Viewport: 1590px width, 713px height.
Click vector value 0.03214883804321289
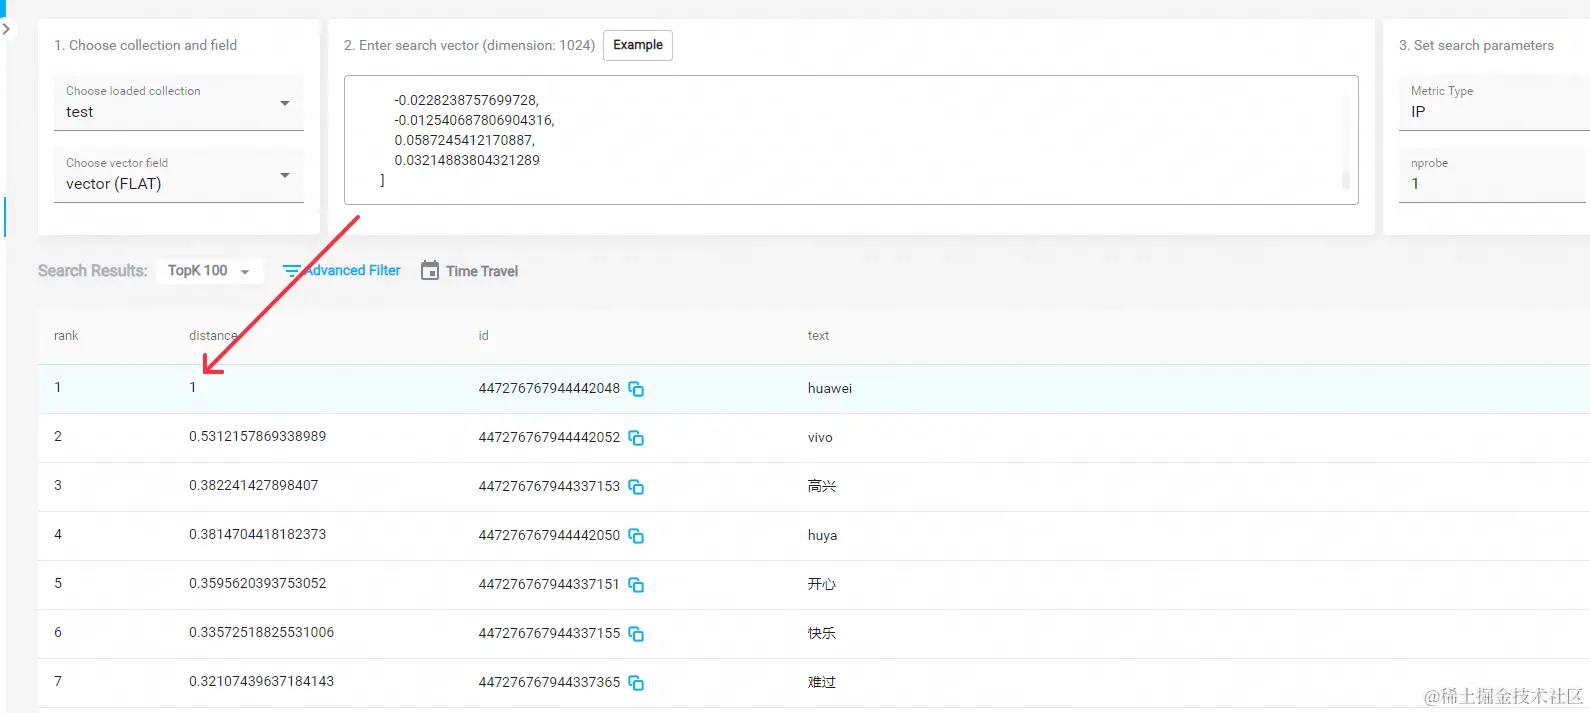[x=467, y=161]
